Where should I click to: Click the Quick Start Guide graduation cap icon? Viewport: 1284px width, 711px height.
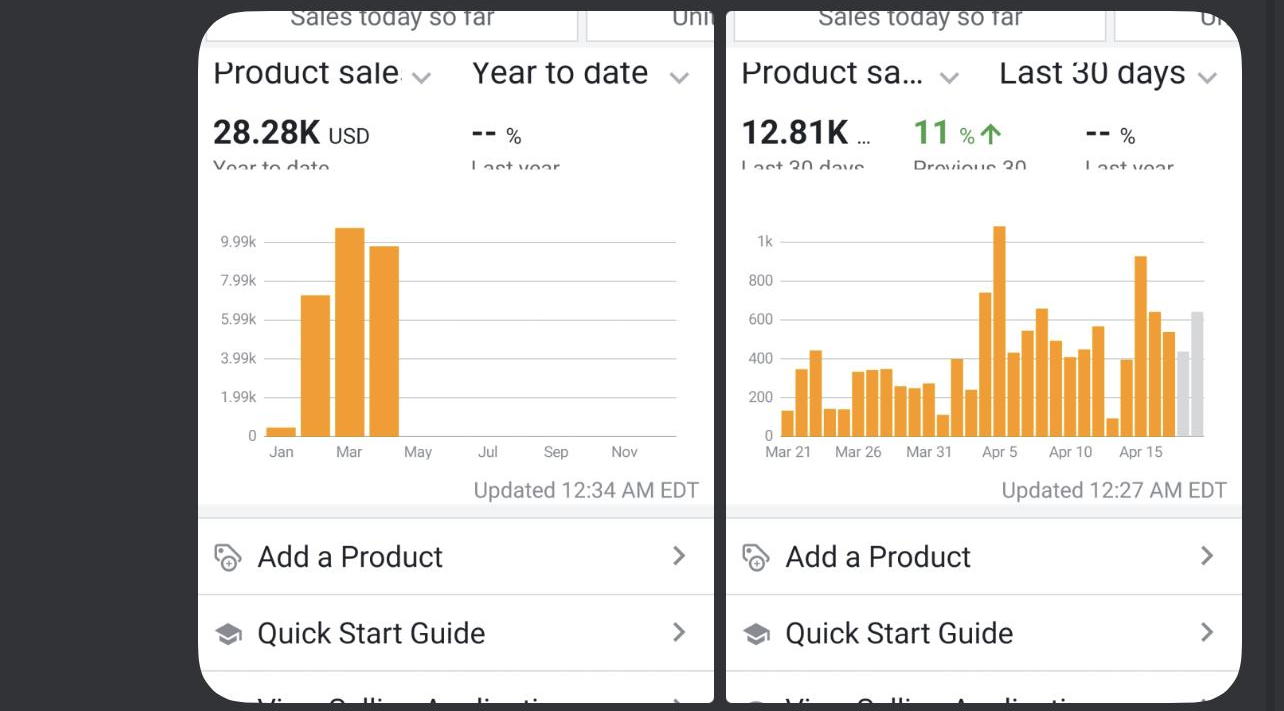coord(229,633)
